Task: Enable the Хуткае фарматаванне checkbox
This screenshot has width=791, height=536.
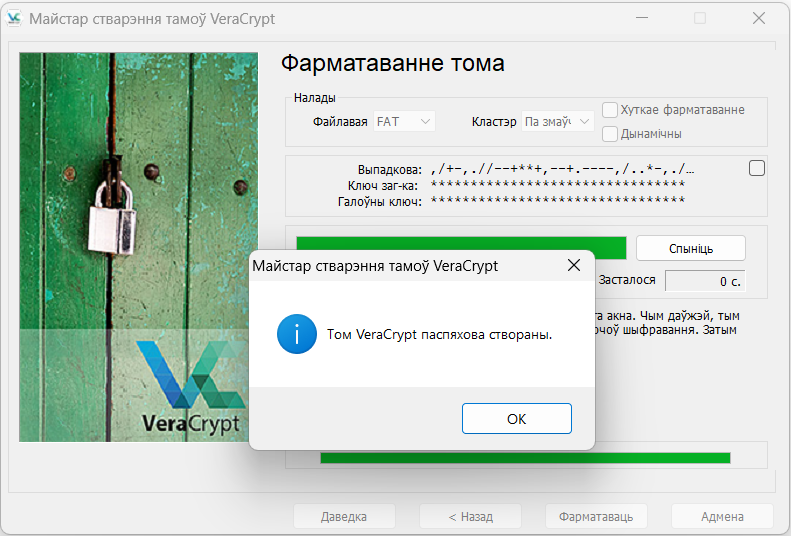Action: pyautogui.click(x=610, y=109)
